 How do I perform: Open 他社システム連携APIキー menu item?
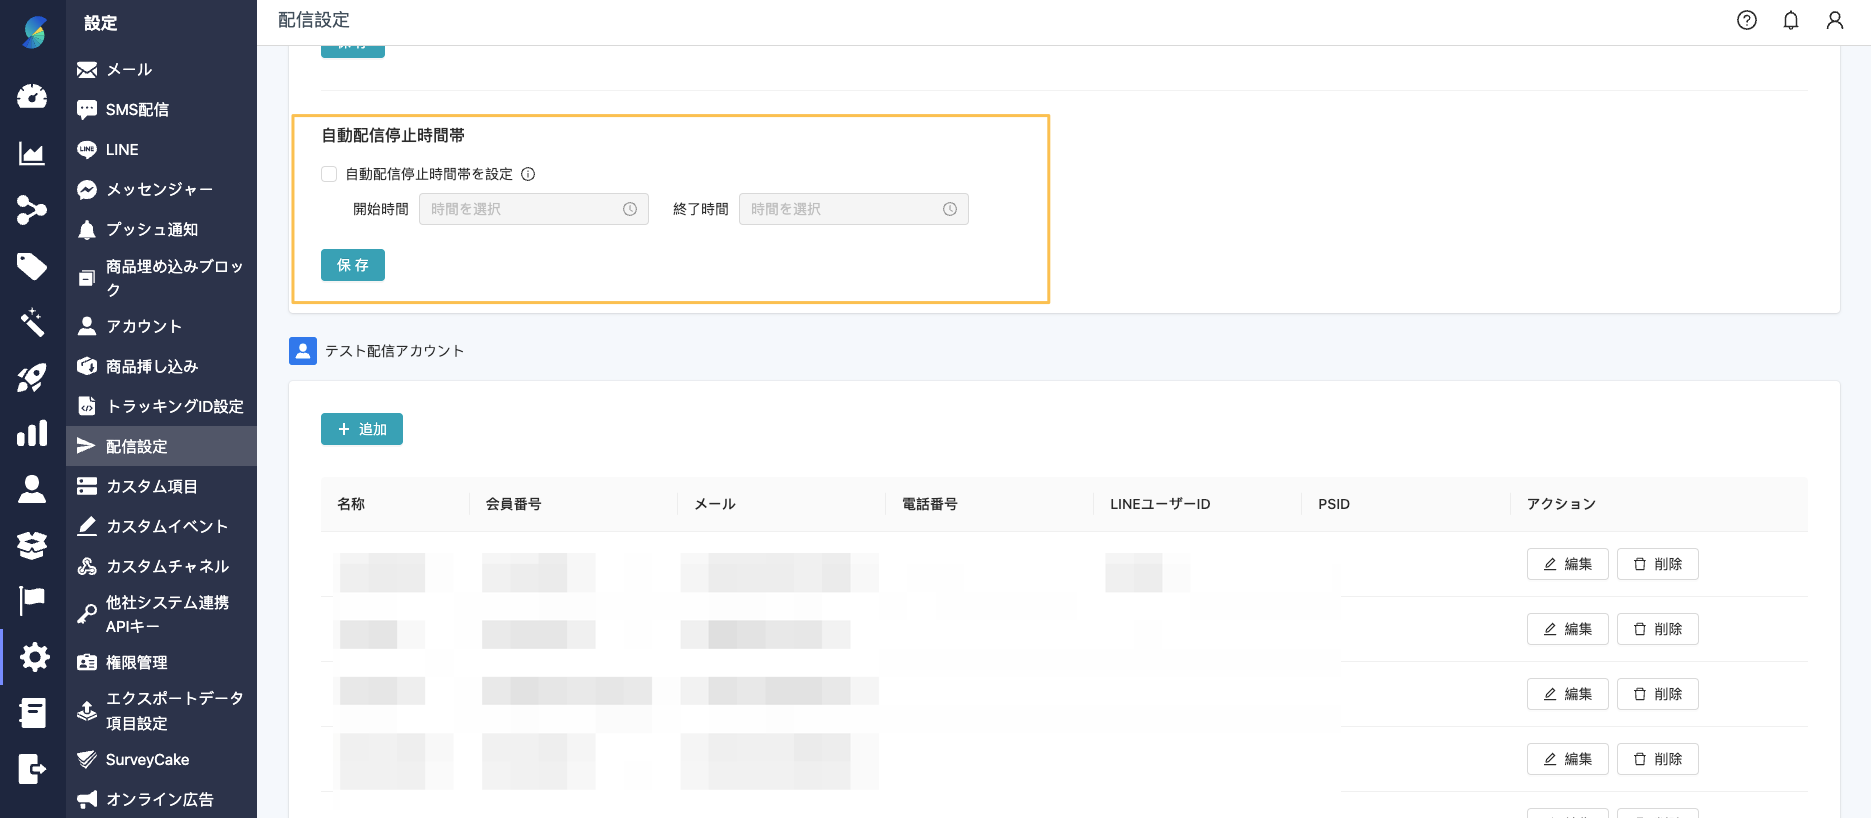pyautogui.click(x=161, y=614)
